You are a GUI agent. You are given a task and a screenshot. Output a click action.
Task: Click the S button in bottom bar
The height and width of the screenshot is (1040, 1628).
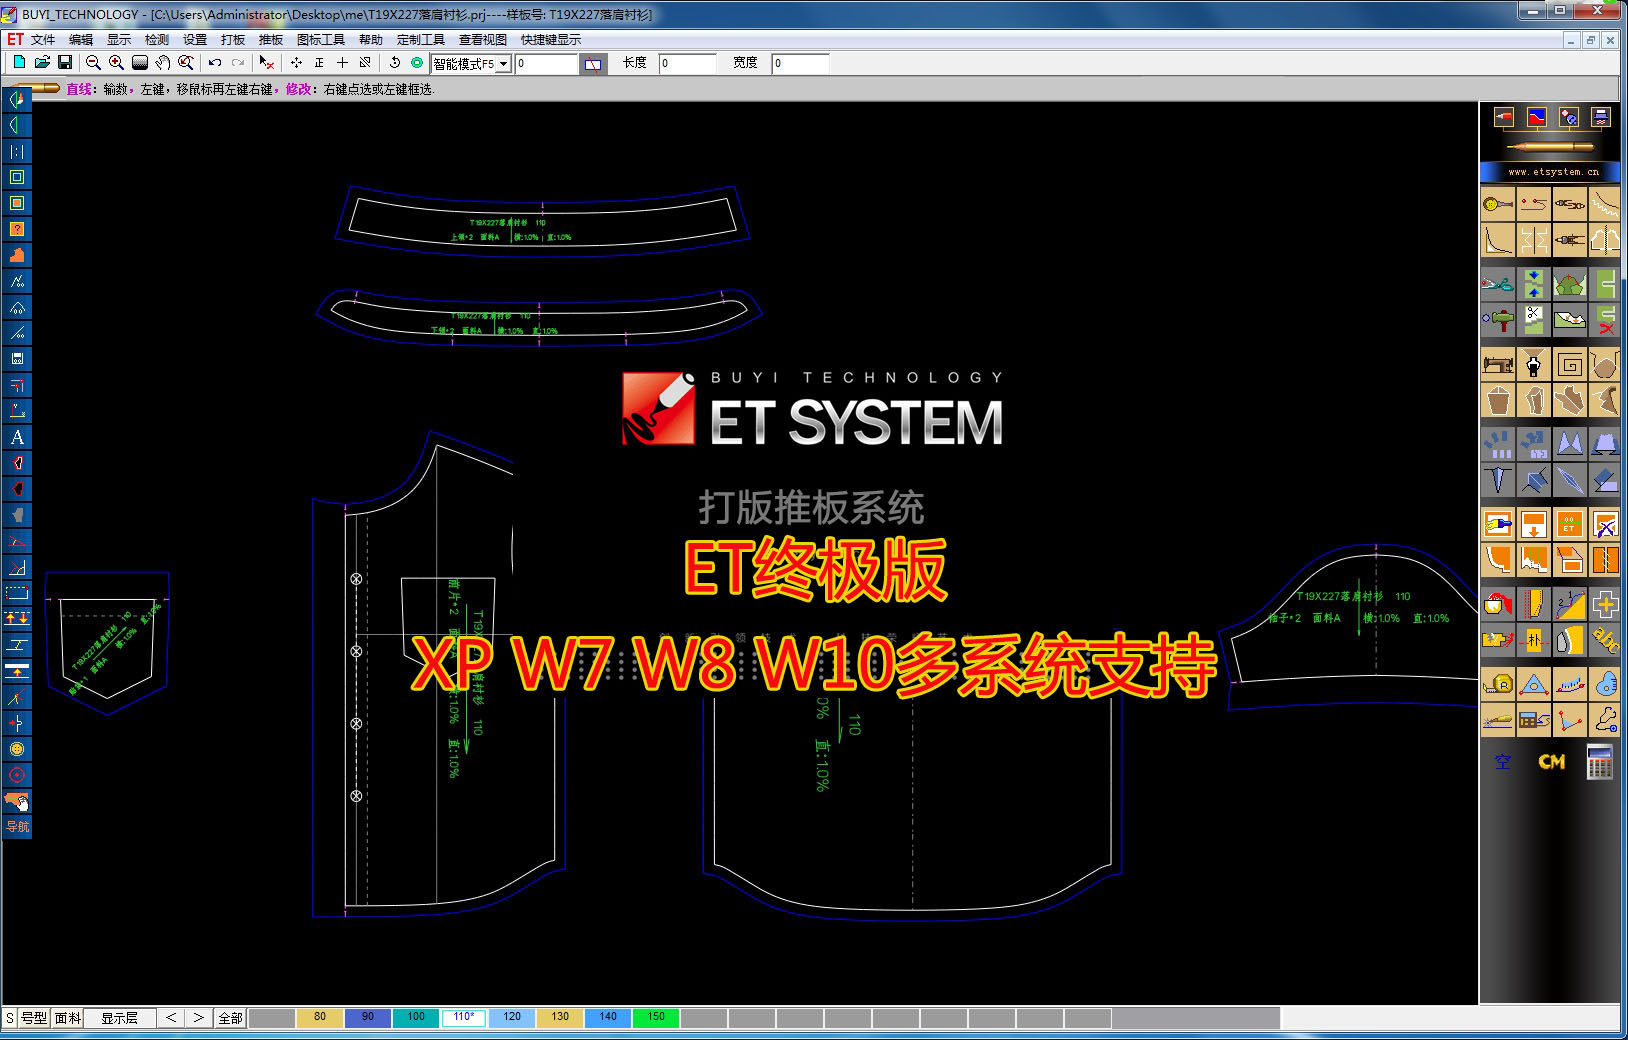coord(10,1018)
